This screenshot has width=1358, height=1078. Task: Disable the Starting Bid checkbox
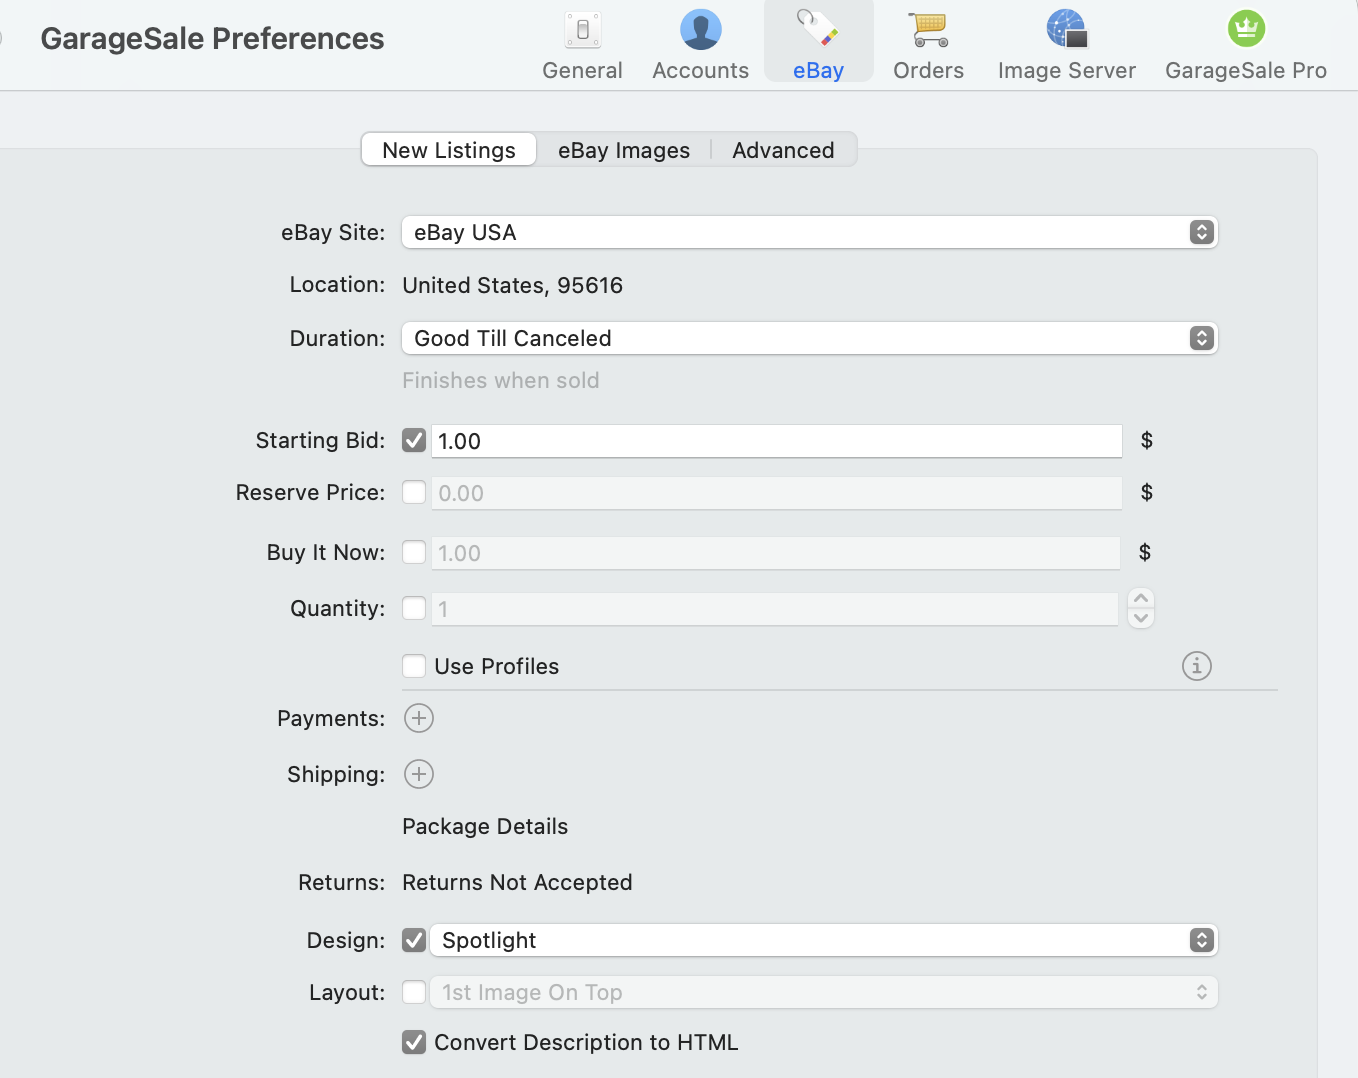coord(414,441)
